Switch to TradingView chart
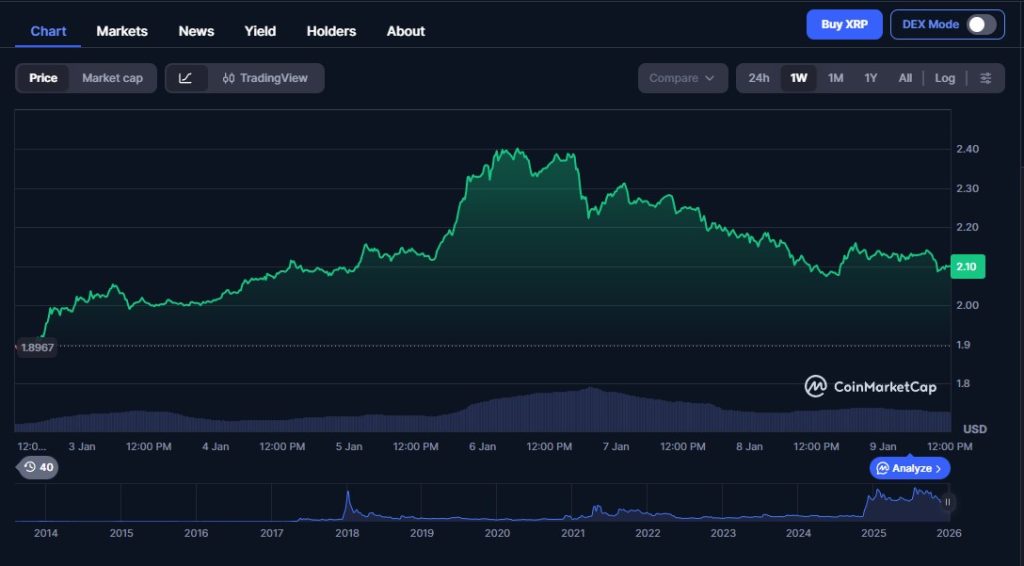The height and width of the screenshot is (566, 1024). pyautogui.click(x=265, y=78)
